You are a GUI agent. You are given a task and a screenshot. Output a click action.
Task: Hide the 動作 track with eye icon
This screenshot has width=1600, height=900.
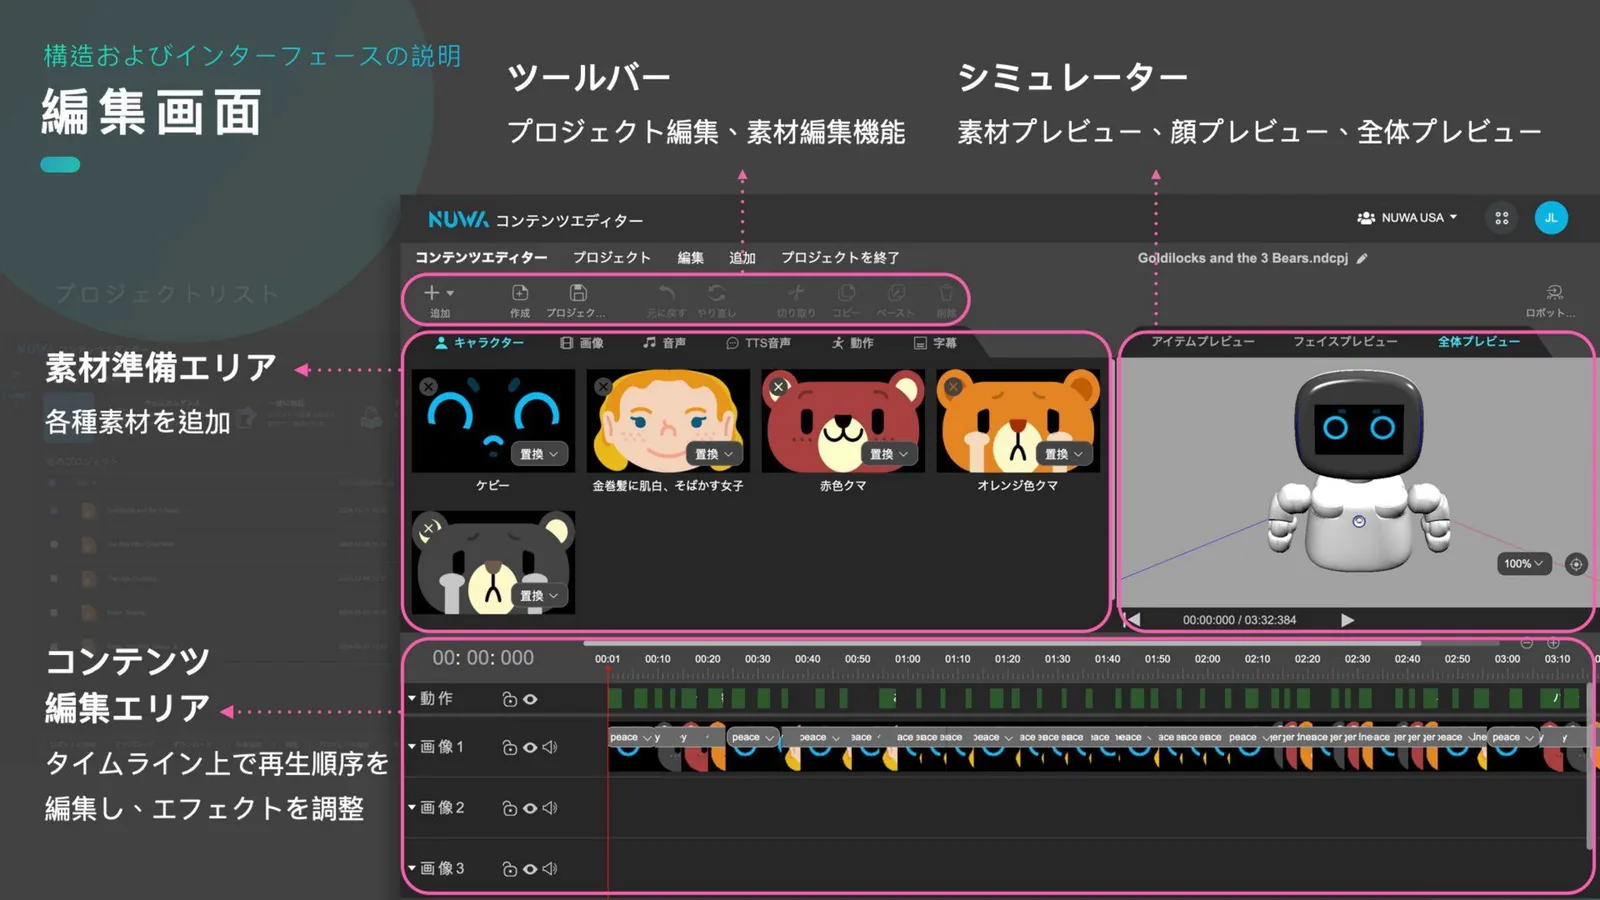click(x=530, y=699)
